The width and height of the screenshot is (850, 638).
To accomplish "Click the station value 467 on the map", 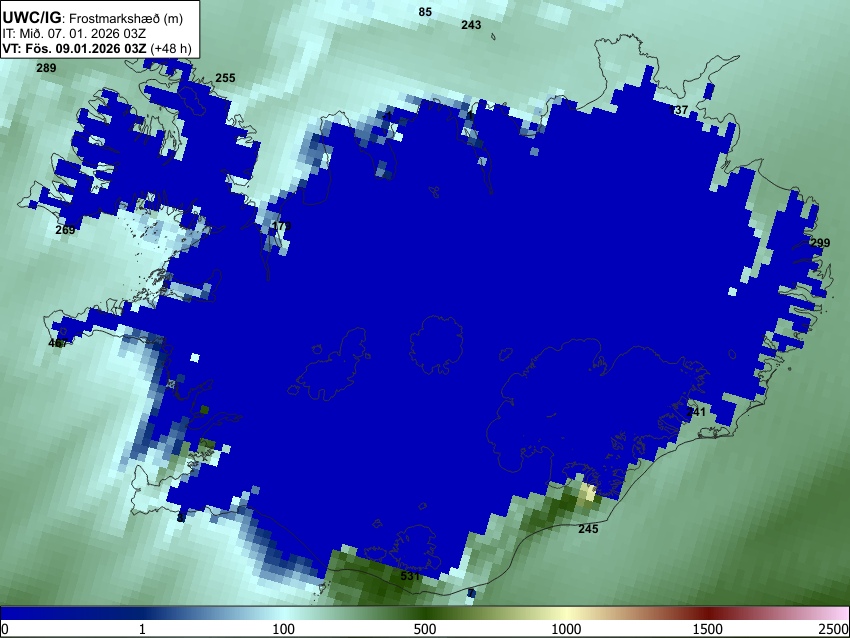I will [58, 343].
